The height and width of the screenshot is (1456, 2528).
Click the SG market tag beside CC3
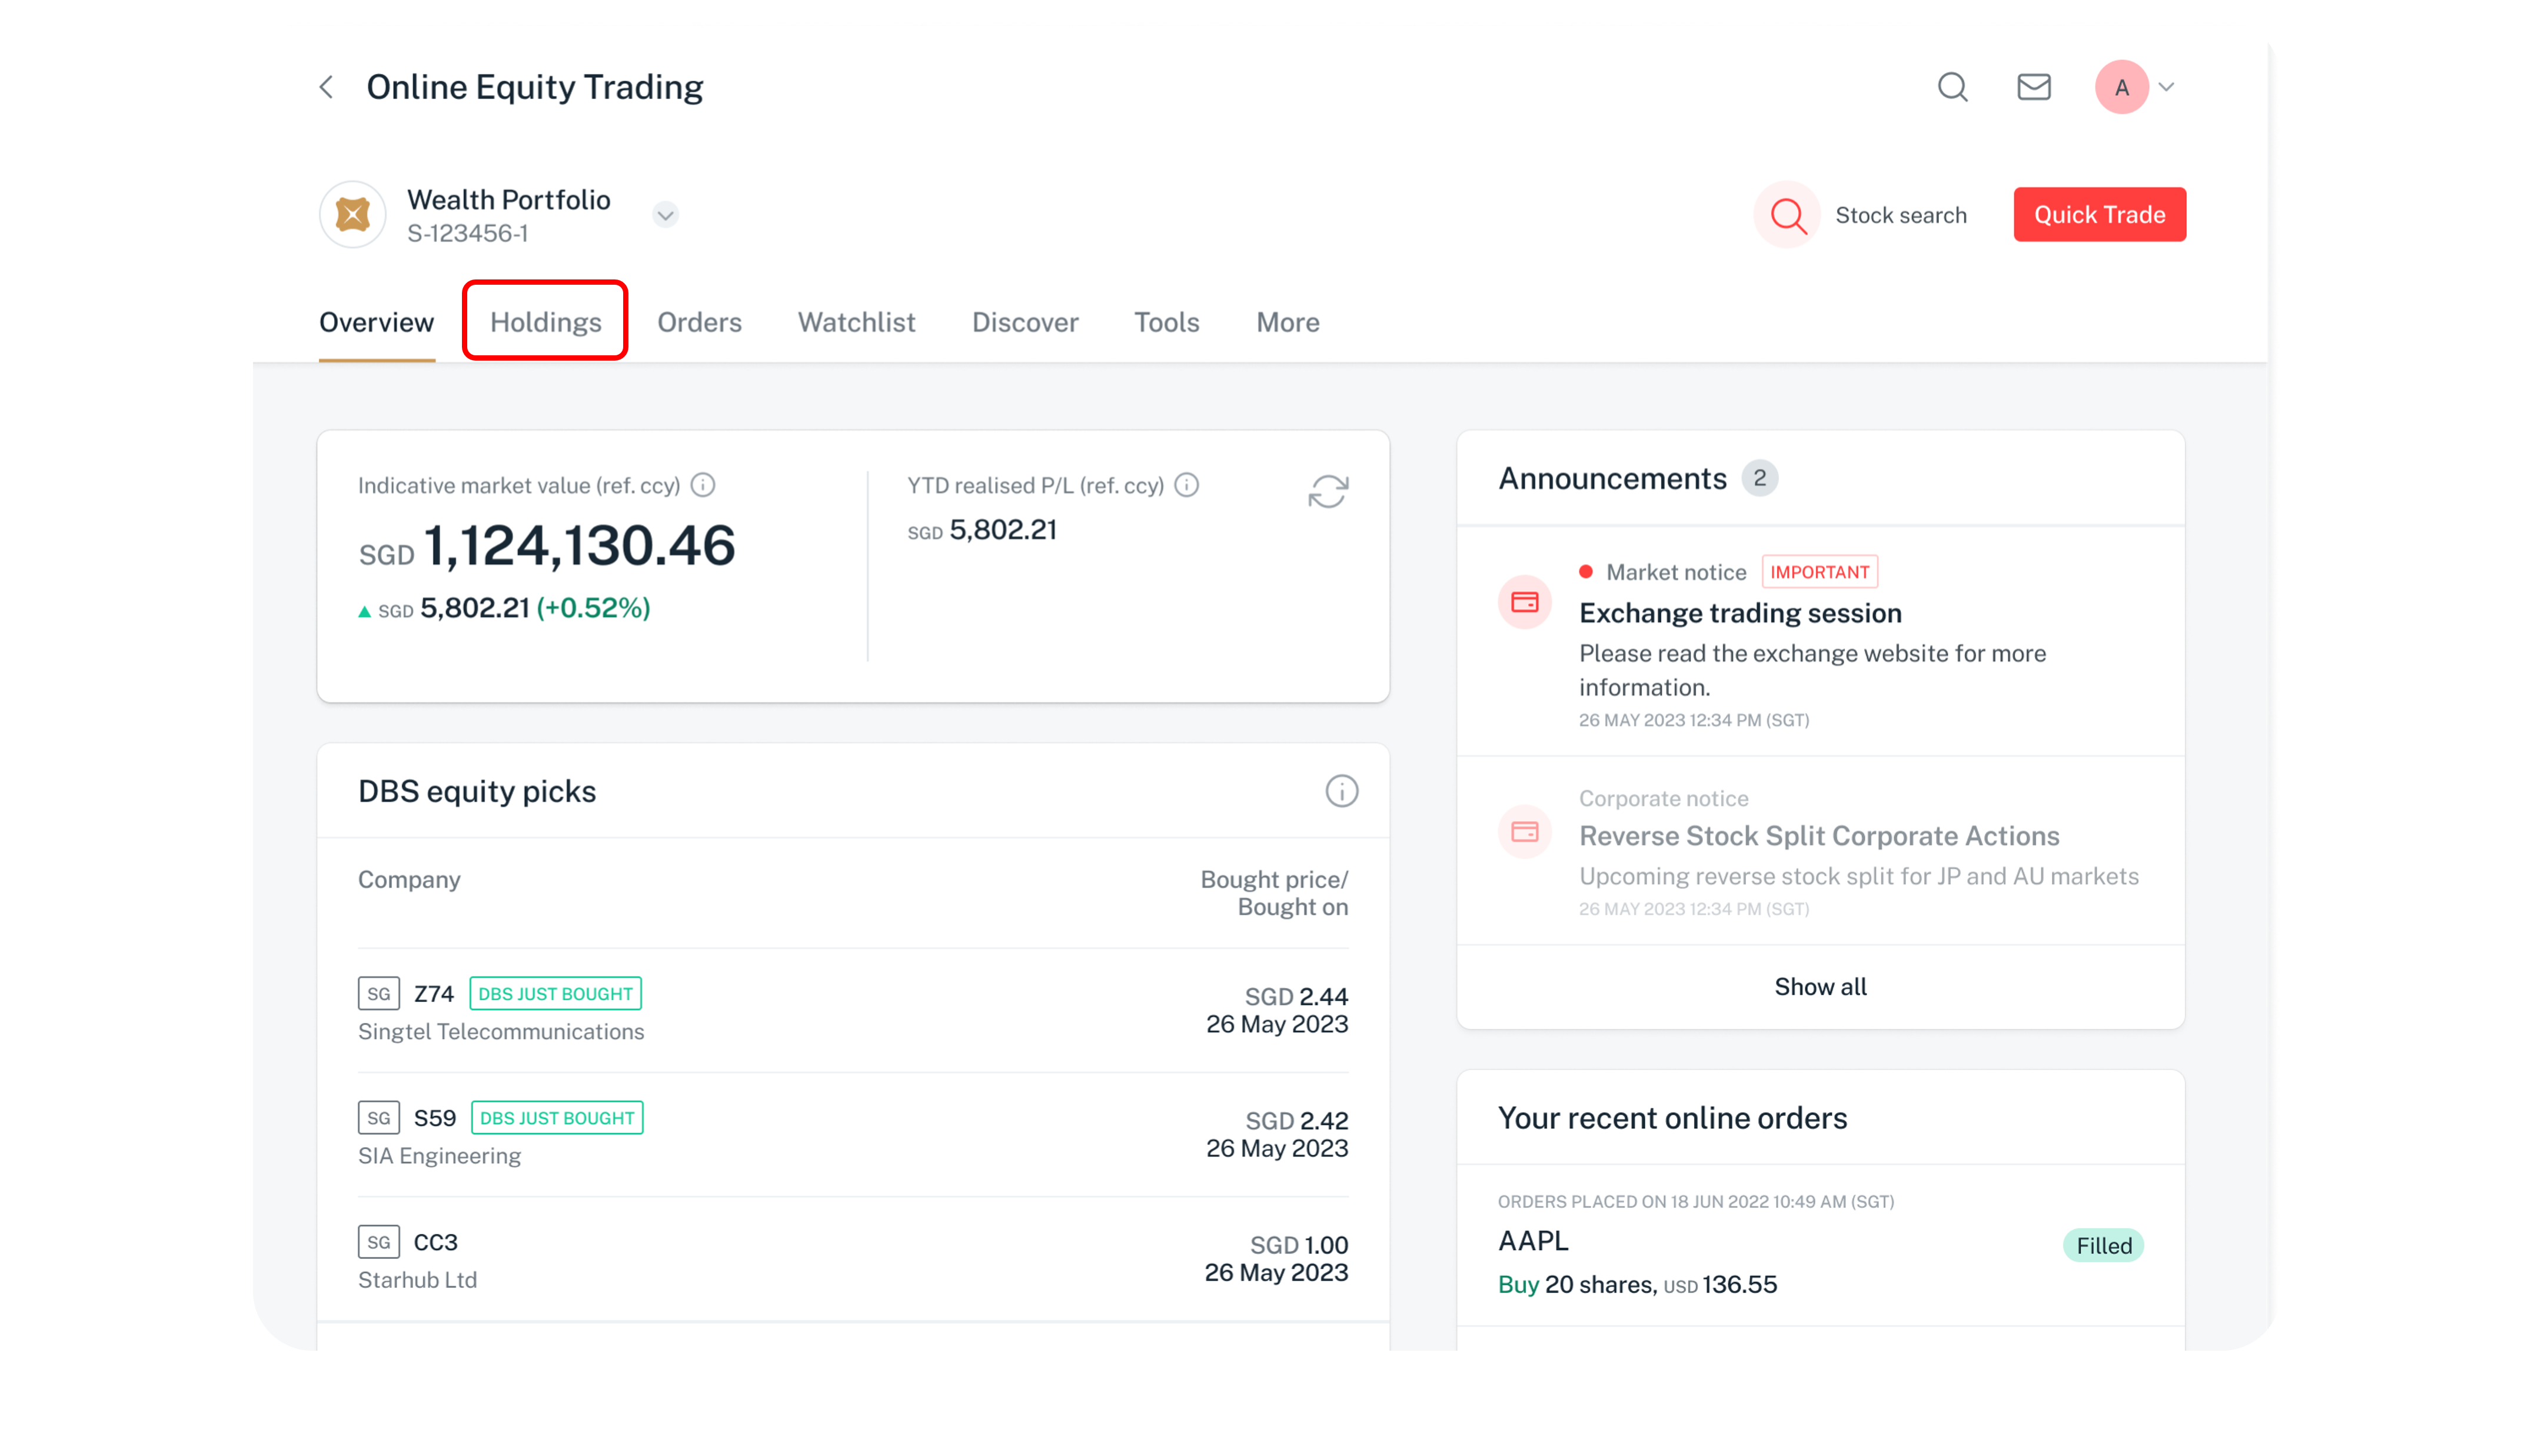click(379, 1241)
